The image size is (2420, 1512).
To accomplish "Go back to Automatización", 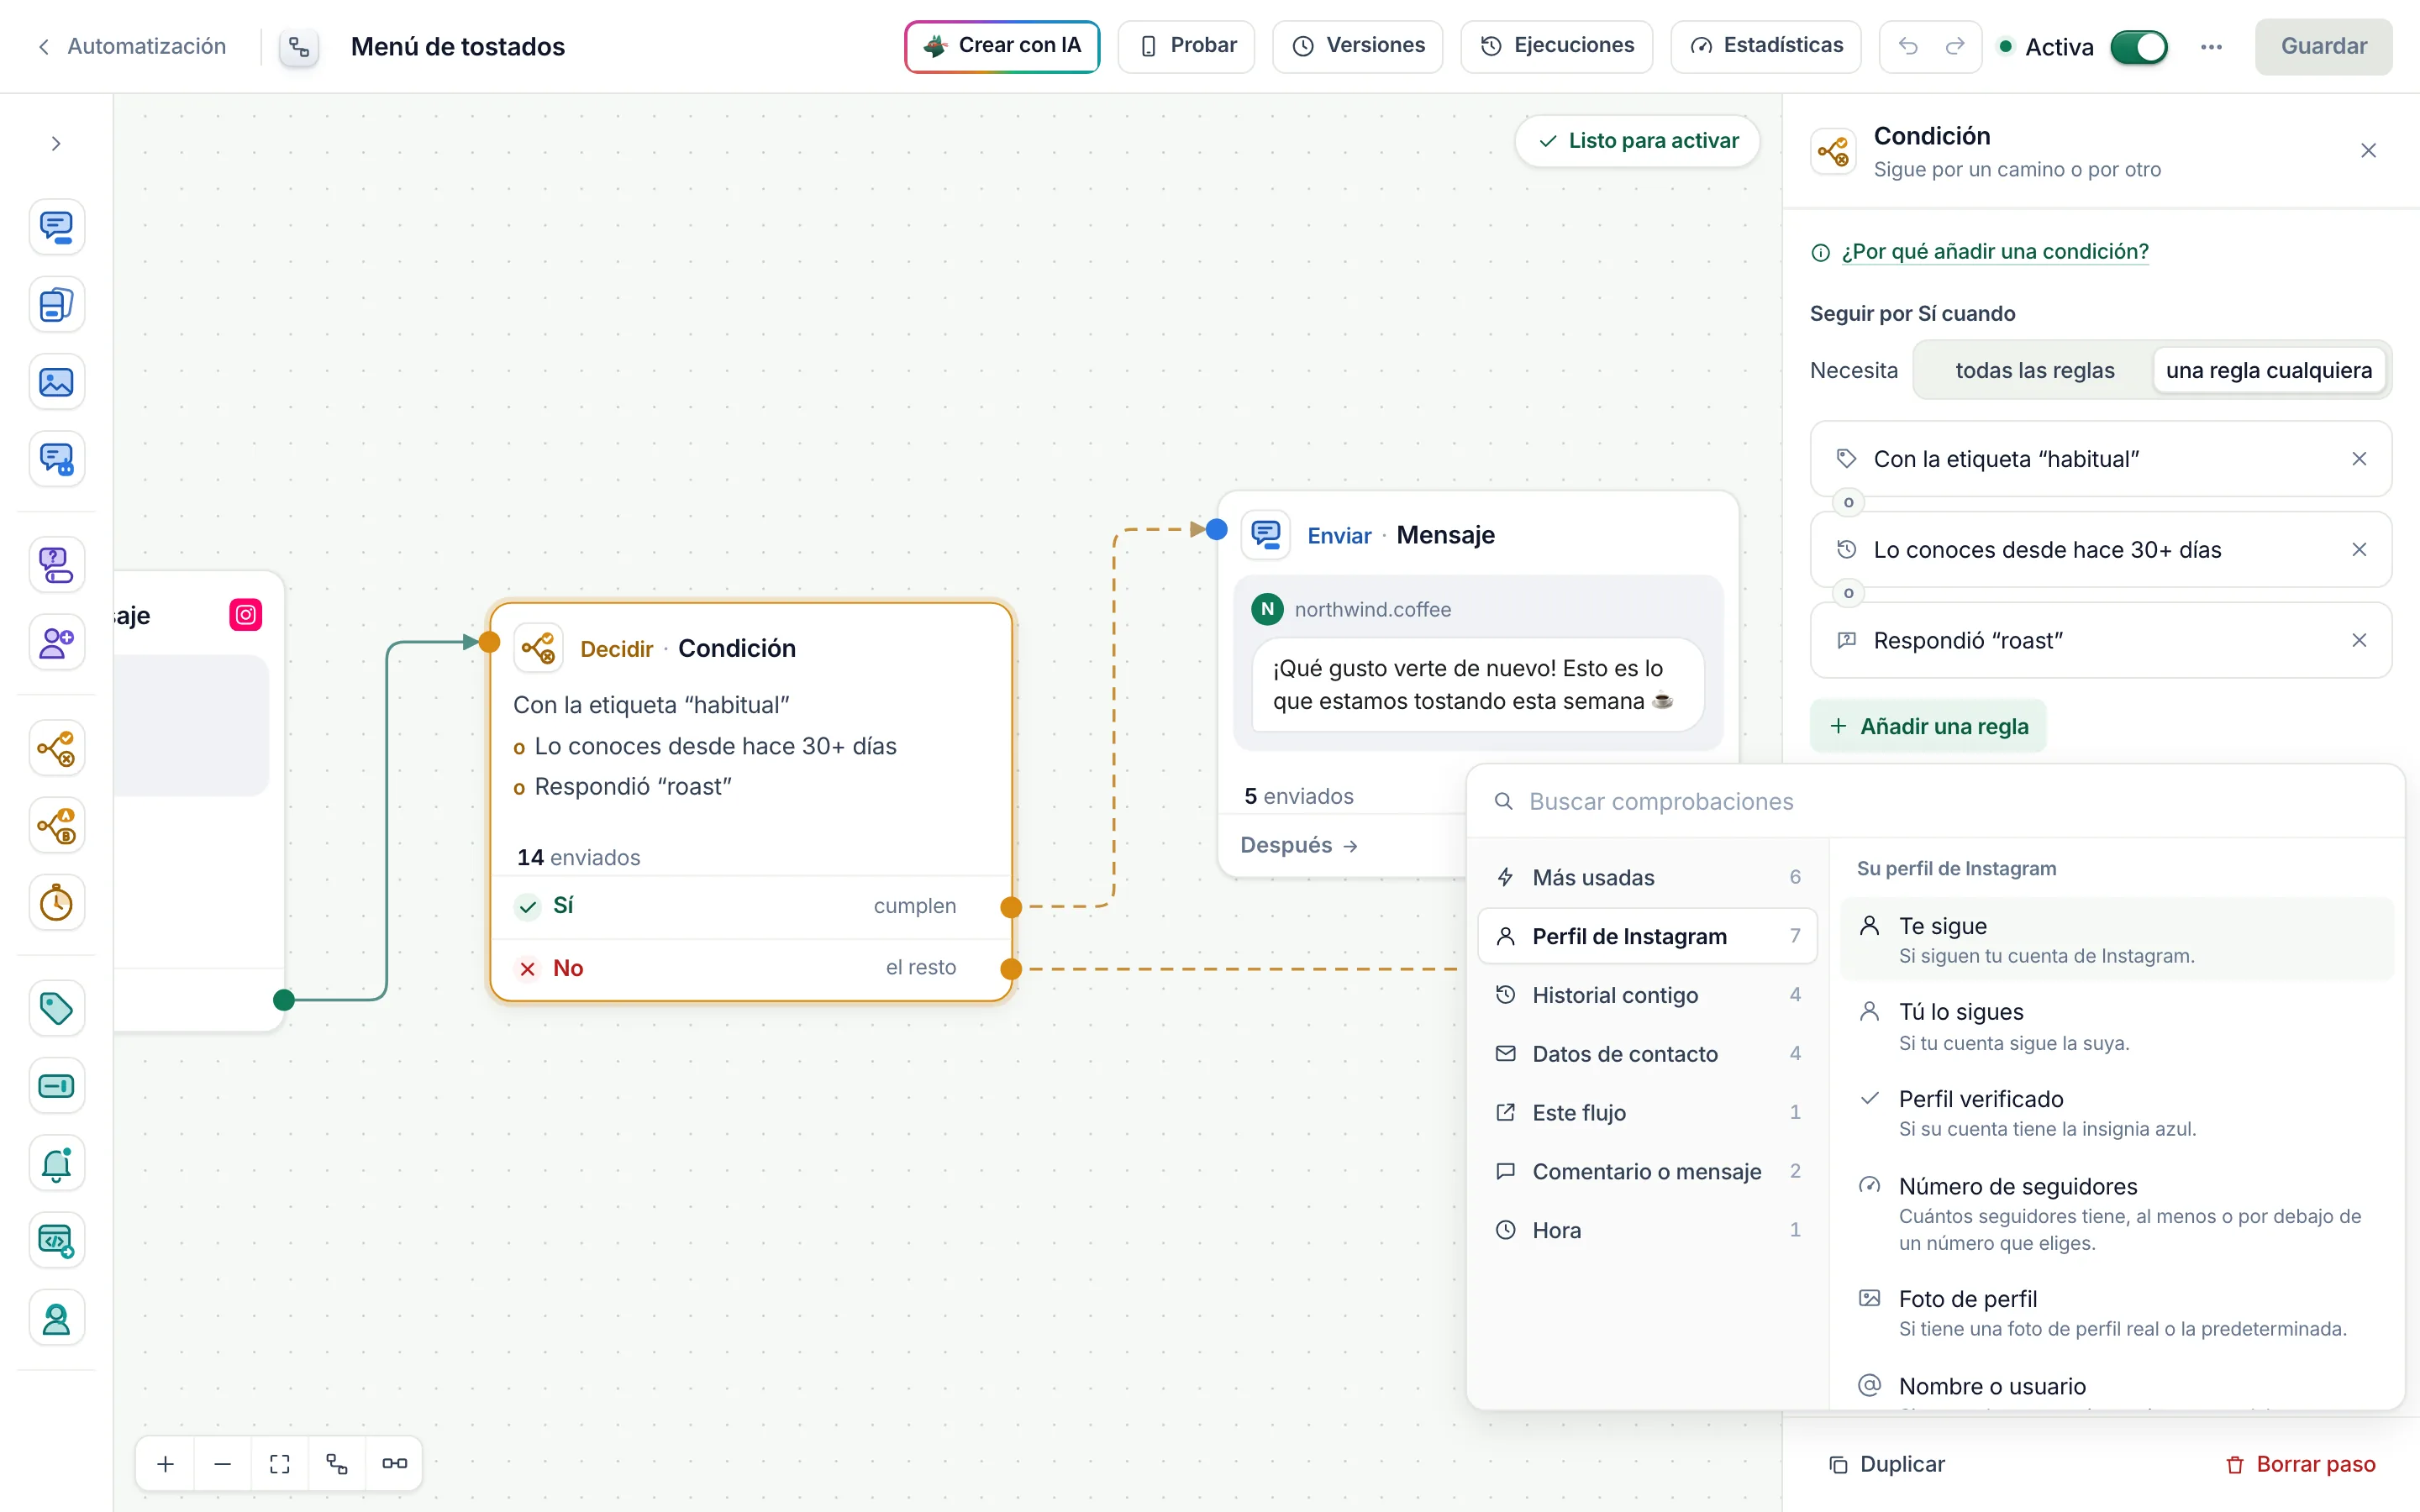I will pos(132,46).
